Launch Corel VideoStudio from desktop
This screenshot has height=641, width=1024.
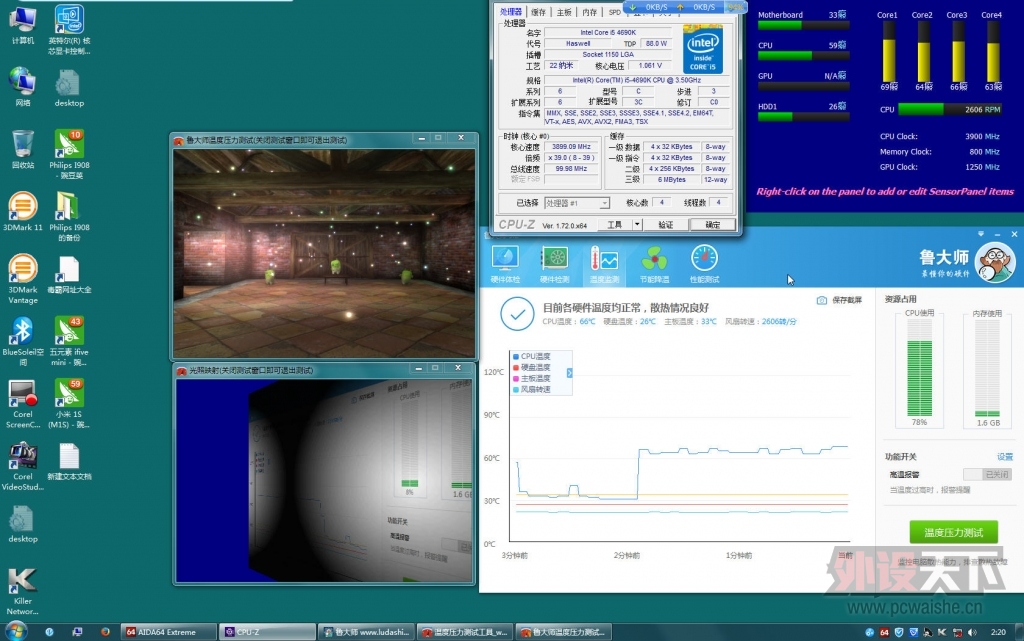tap(23, 466)
